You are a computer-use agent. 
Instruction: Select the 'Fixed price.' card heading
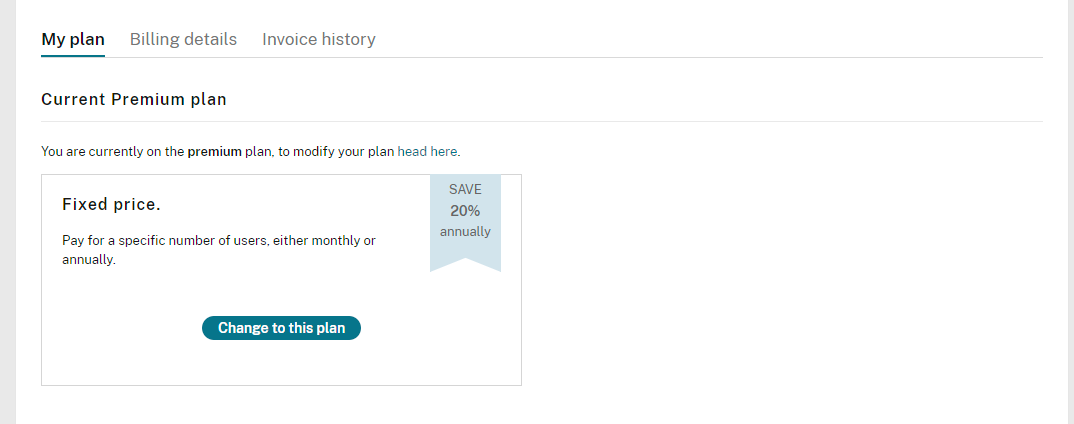click(112, 204)
